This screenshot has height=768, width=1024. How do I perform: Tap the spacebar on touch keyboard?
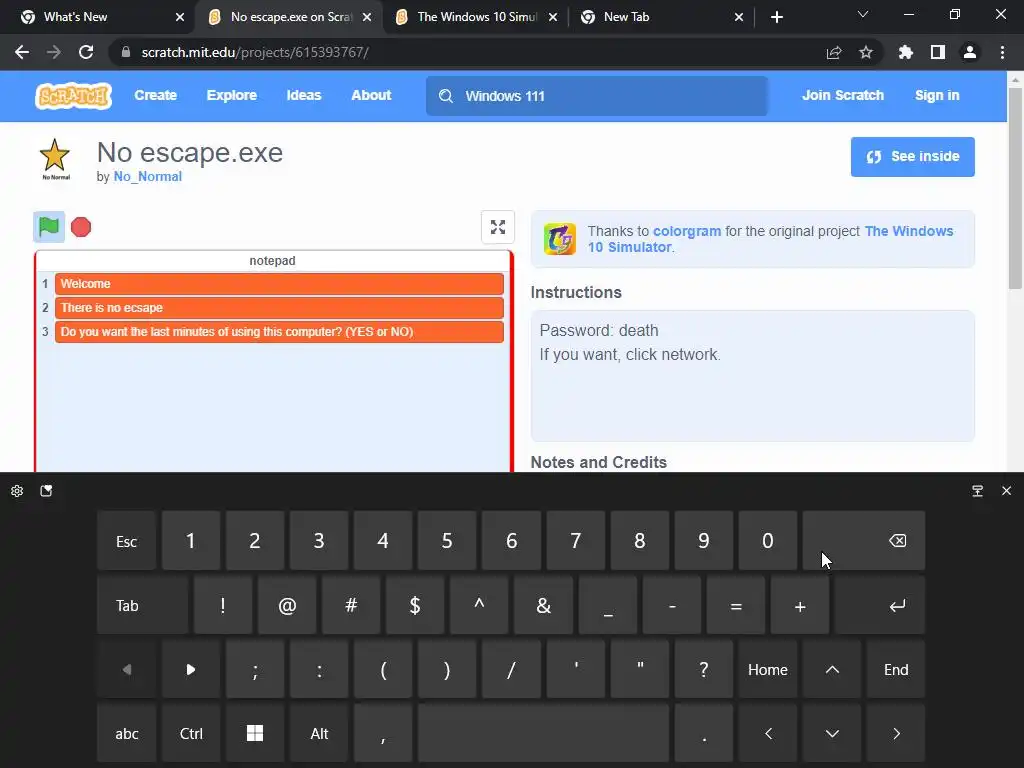click(x=543, y=733)
